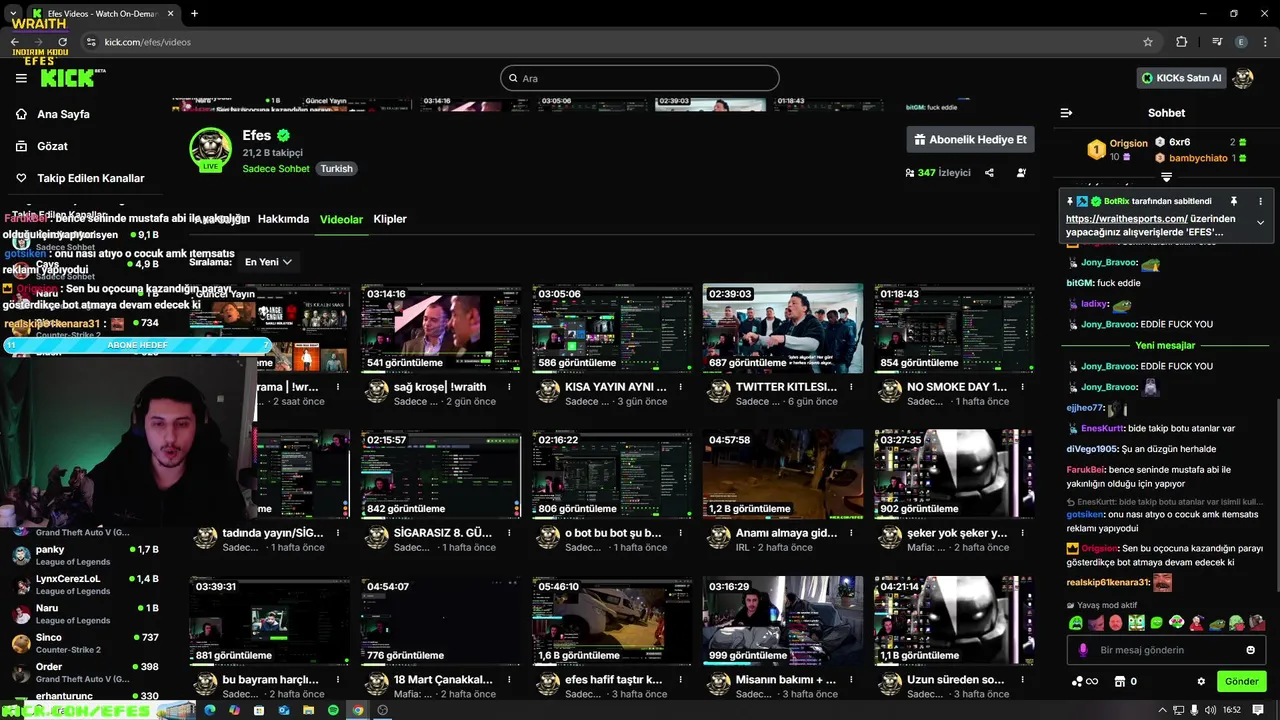Play the 'Anamı almaya gid' video thumbnail

tap(783, 474)
